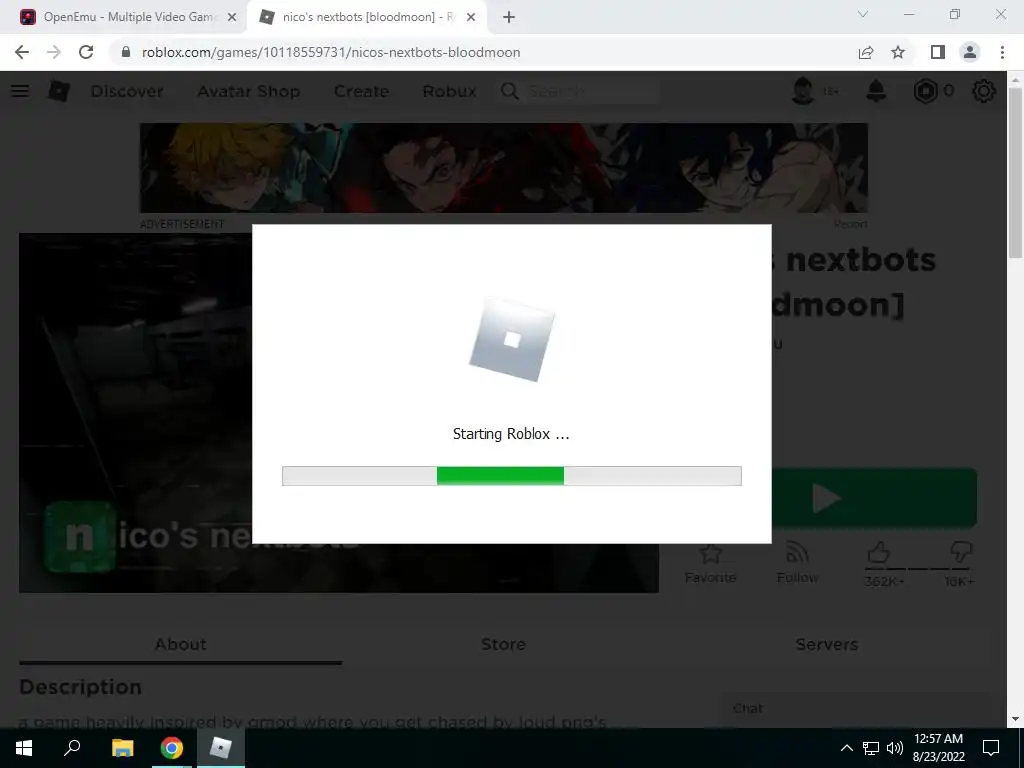Image resolution: width=1024 pixels, height=768 pixels.
Task: Click the Roblox taskbar icon
Action: [x=221, y=748]
